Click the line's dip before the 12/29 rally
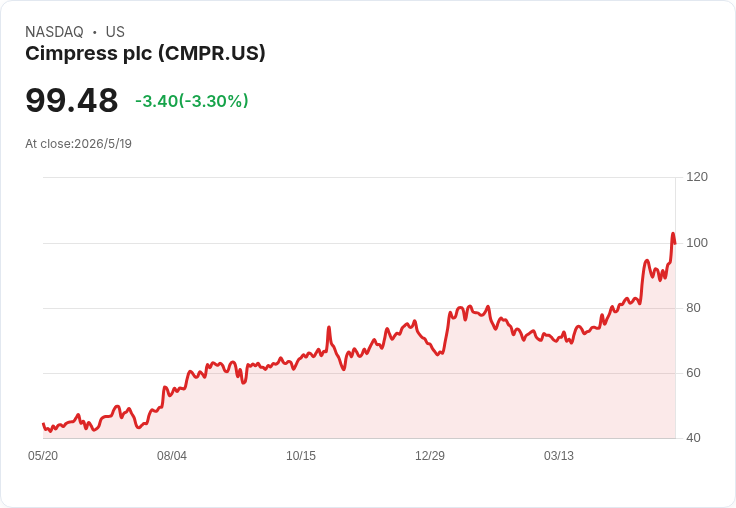736x508 pixels. tap(438, 354)
